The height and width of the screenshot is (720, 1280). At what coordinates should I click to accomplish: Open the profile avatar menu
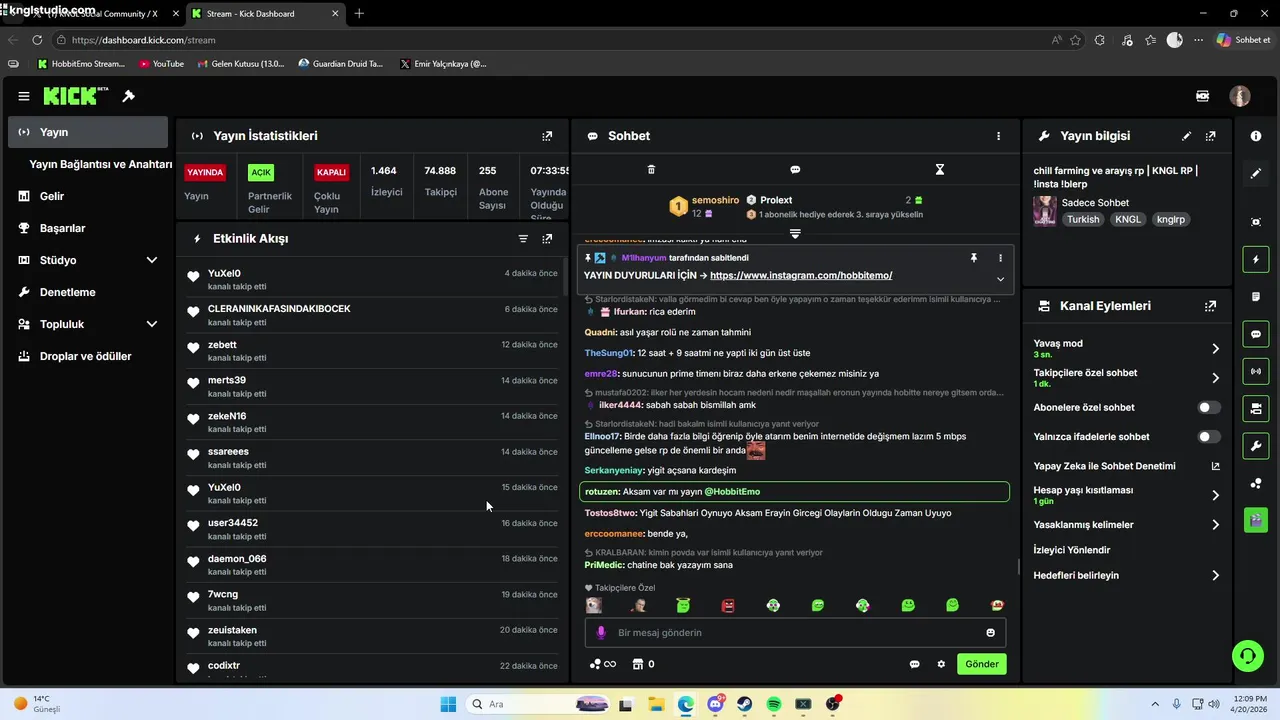(1240, 96)
